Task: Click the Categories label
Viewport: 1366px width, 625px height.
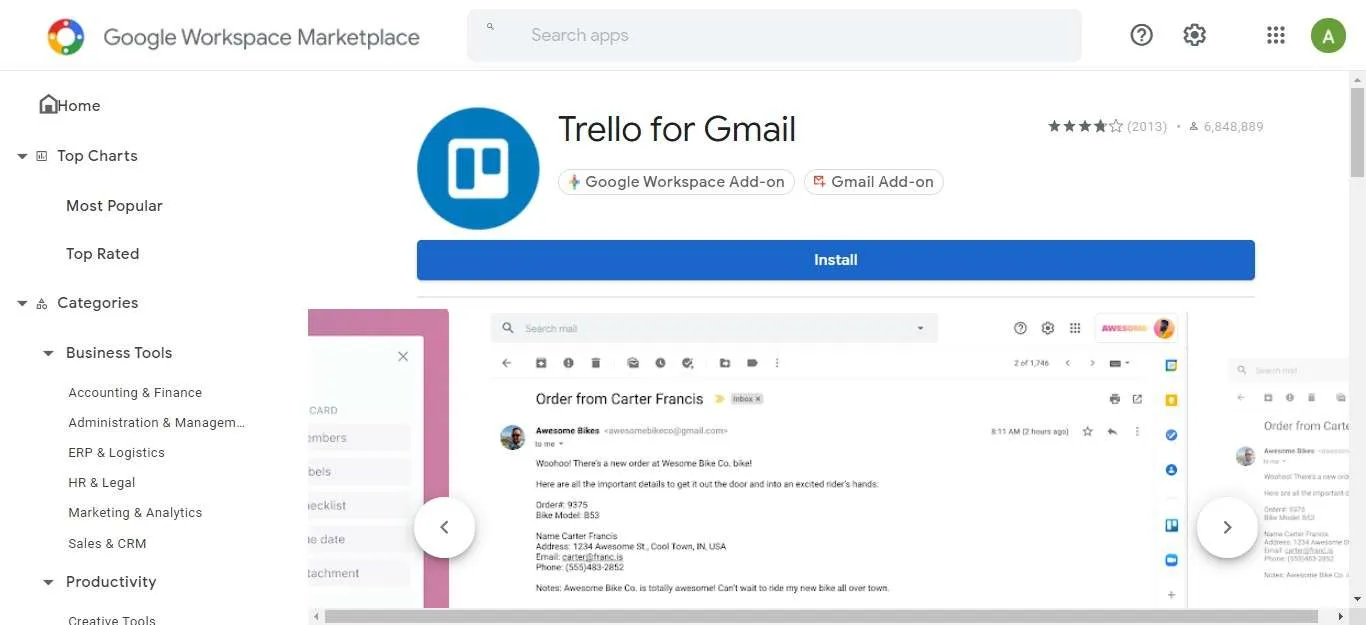Action: click(x=98, y=303)
